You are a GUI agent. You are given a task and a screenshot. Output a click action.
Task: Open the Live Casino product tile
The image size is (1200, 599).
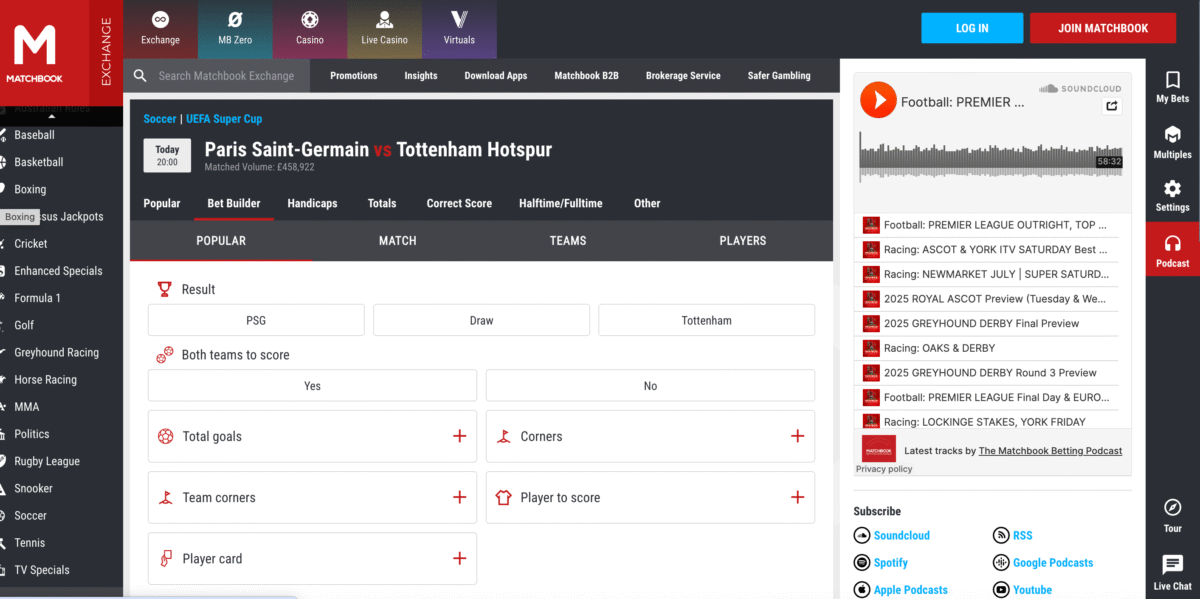tap(385, 29)
